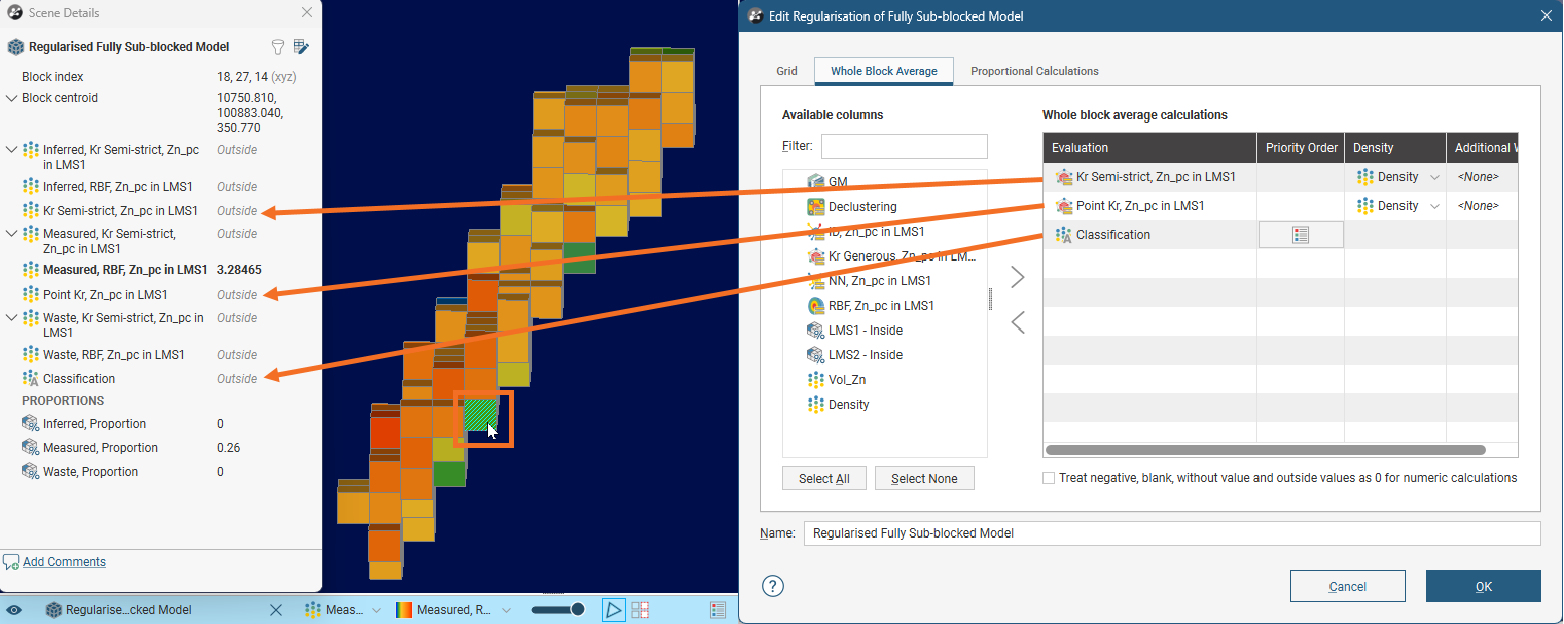Move selected column right with the arrow
The height and width of the screenshot is (624, 1564).
point(1017,277)
